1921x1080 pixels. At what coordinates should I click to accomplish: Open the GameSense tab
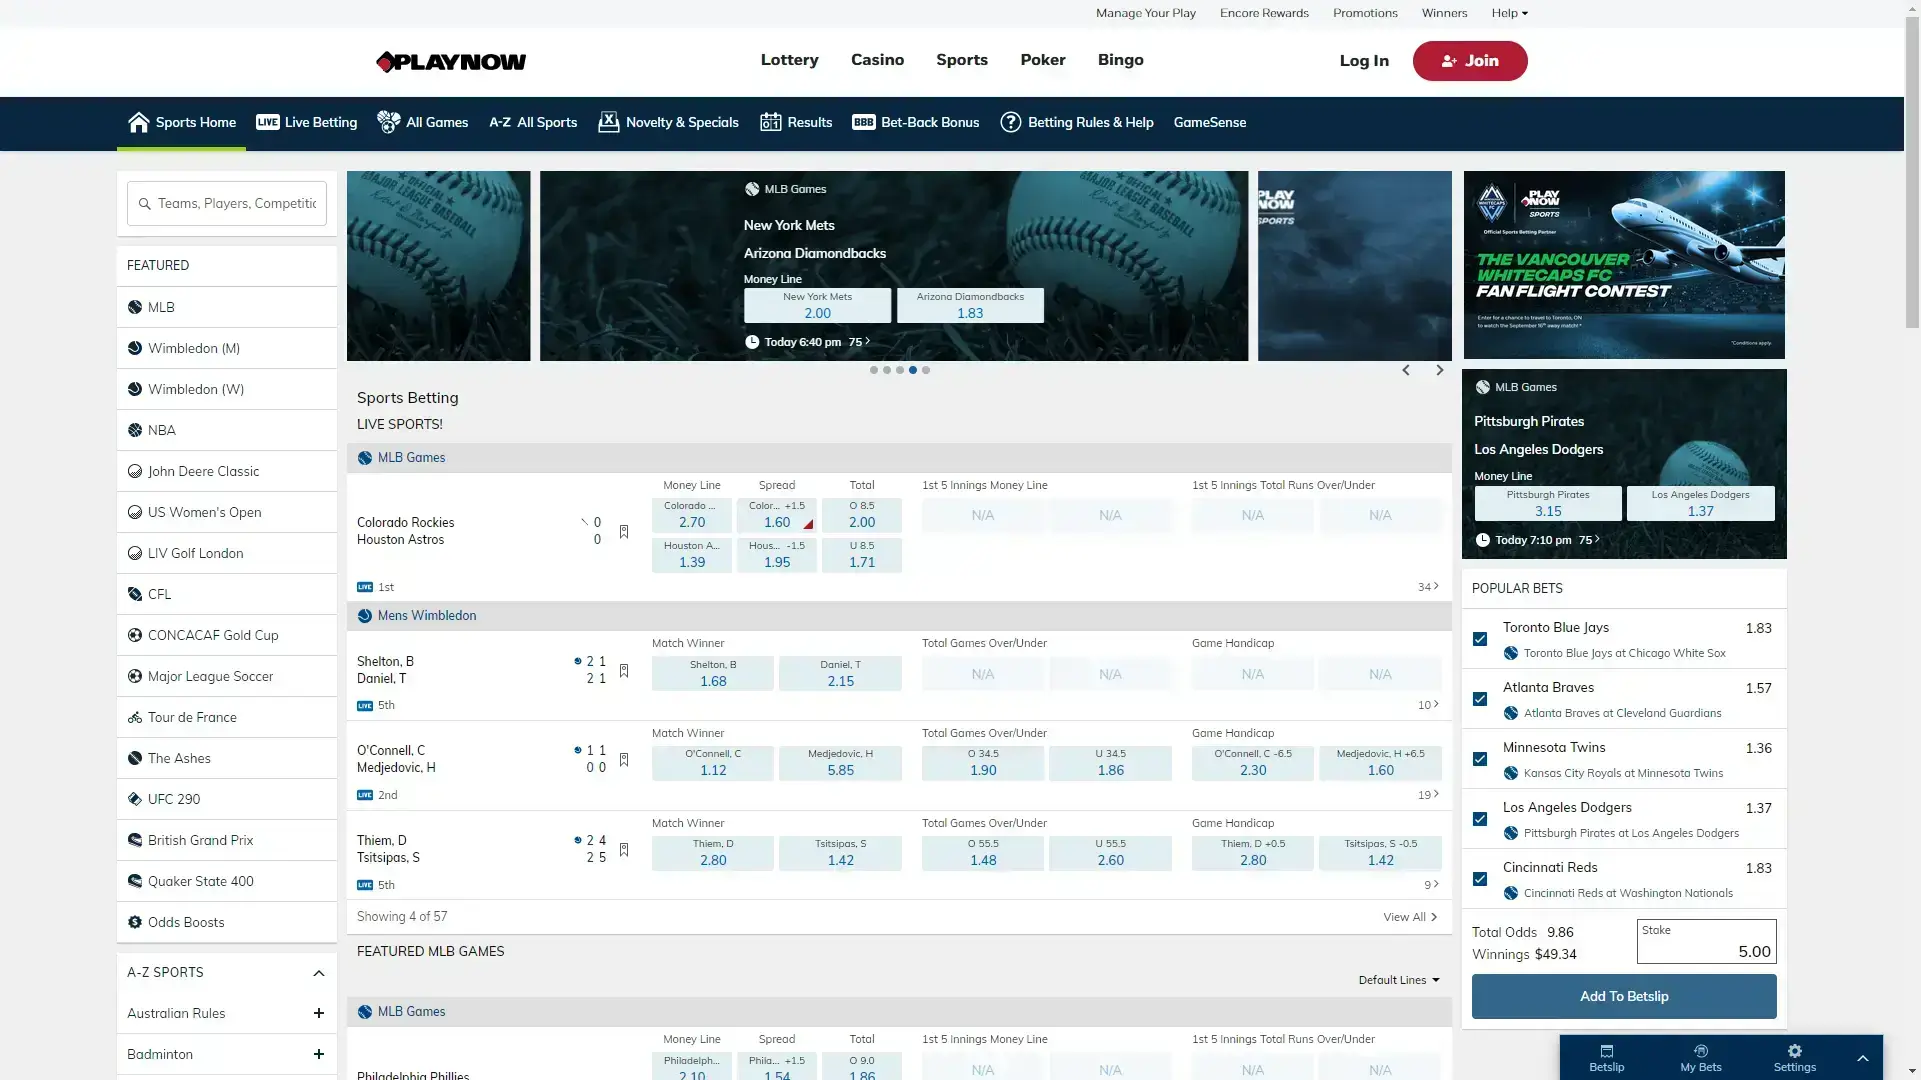[1210, 122]
